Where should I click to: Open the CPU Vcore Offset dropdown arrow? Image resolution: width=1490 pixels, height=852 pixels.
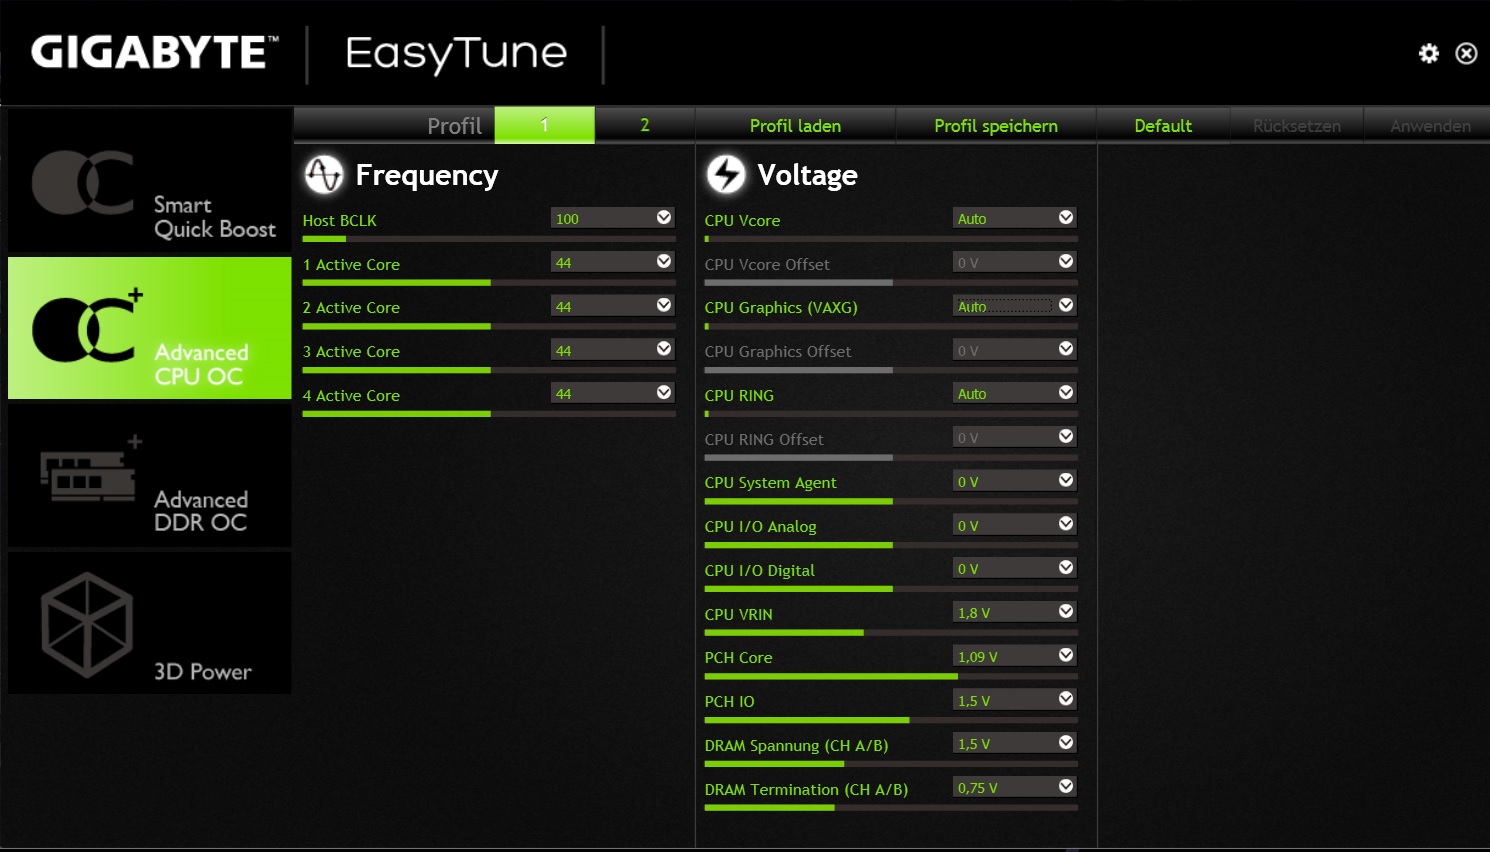[x=1066, y=261]
